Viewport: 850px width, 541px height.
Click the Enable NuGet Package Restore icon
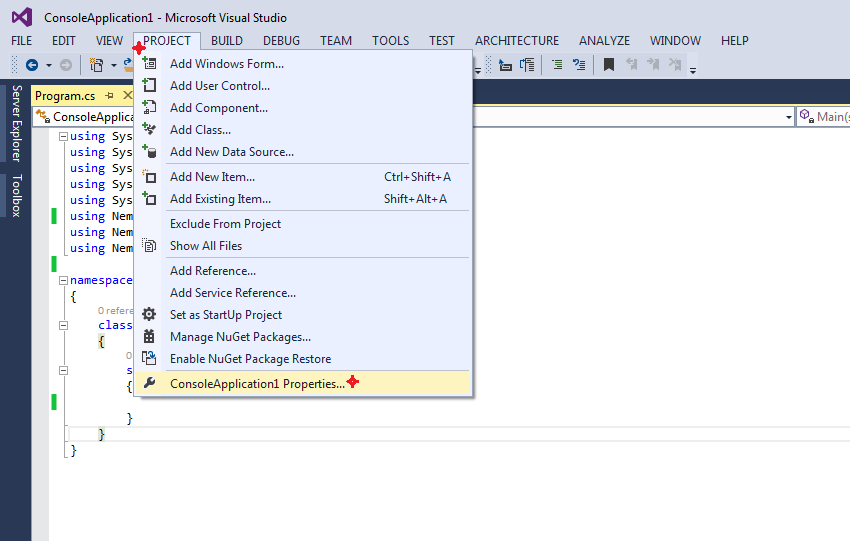(149, 358)
